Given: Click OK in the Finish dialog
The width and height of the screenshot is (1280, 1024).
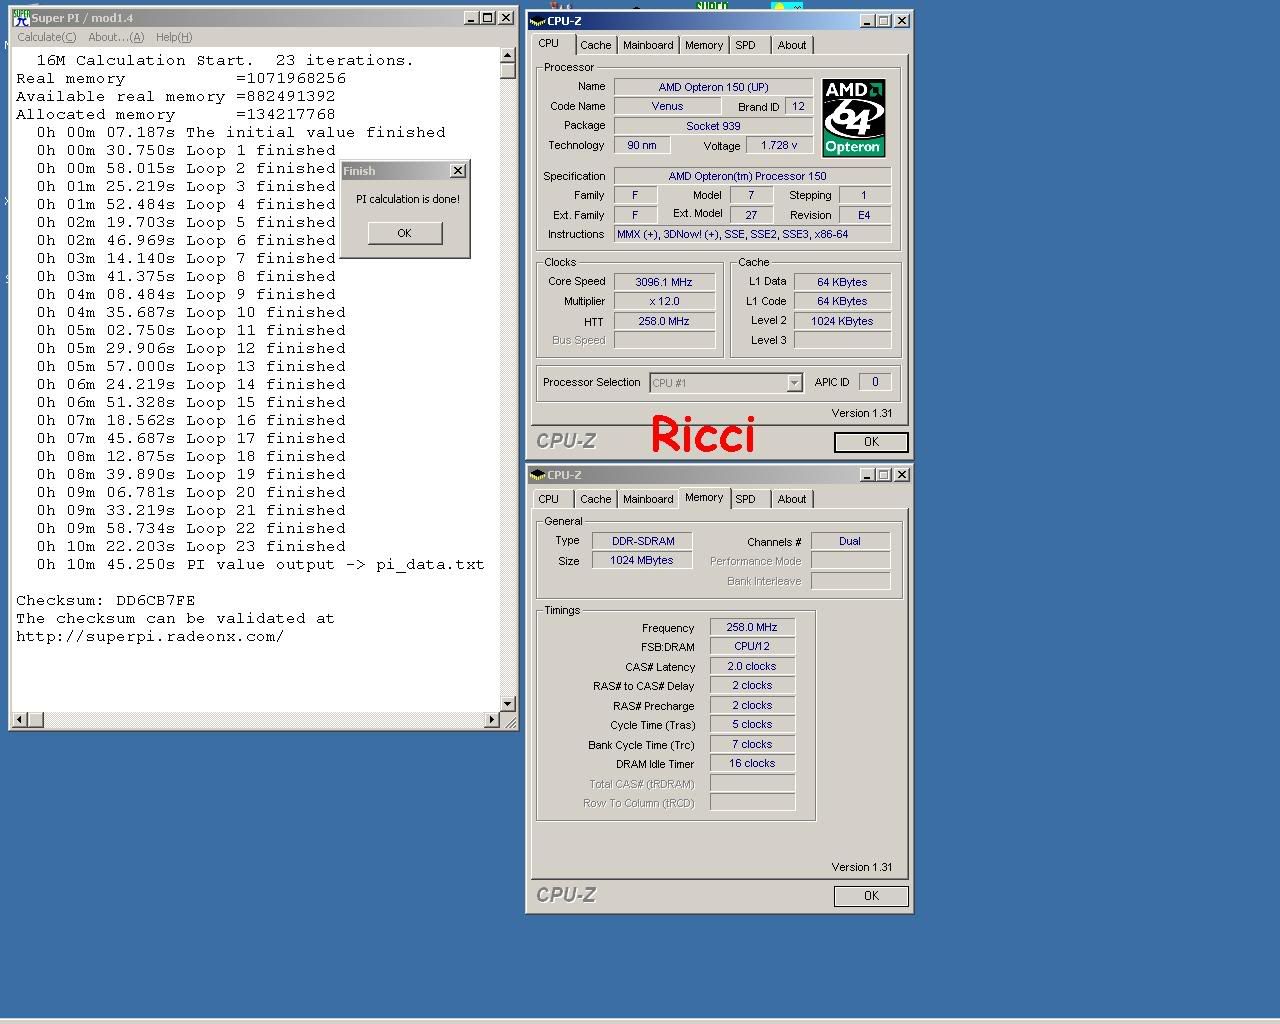Looking at the screenshot, I should coord(404,233).
